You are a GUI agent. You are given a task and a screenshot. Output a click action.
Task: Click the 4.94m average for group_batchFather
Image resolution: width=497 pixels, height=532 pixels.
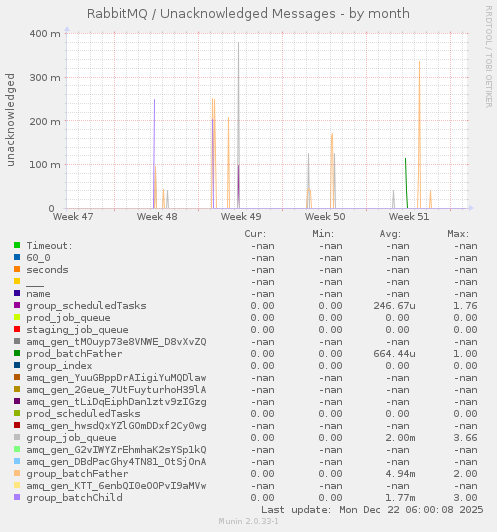pos(400,474)
